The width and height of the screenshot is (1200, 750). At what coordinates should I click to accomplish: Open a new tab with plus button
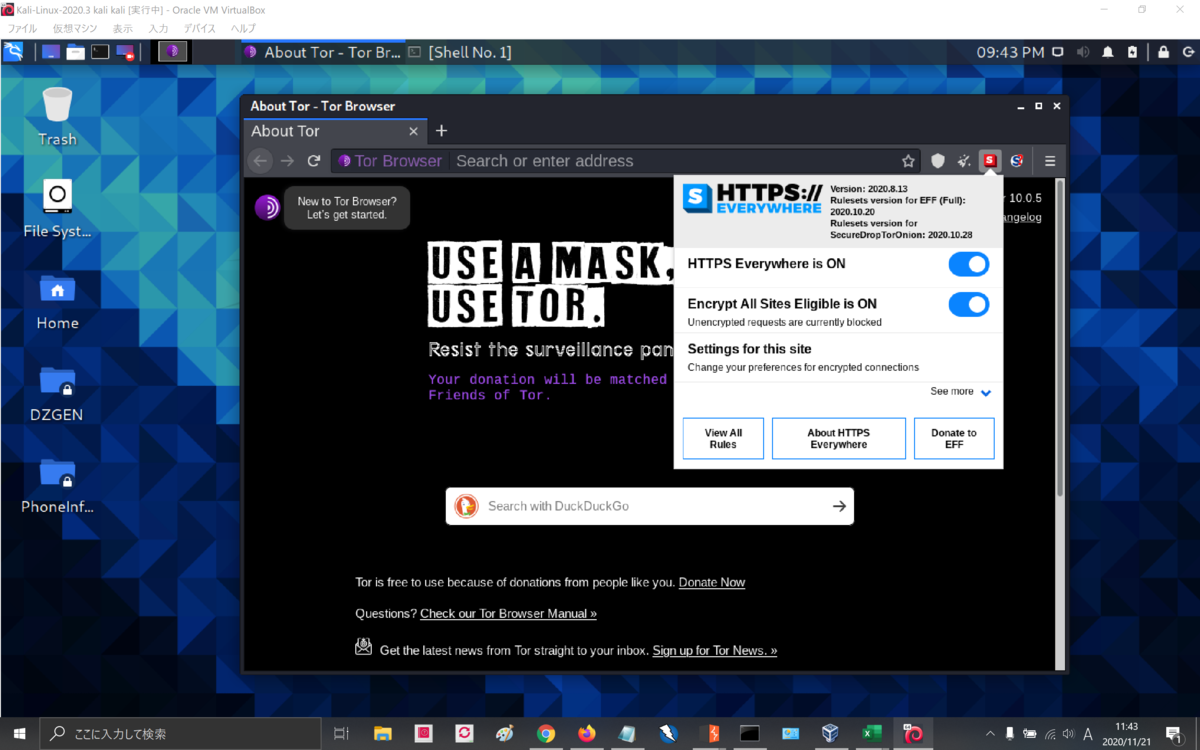click(x=441, y=131)
